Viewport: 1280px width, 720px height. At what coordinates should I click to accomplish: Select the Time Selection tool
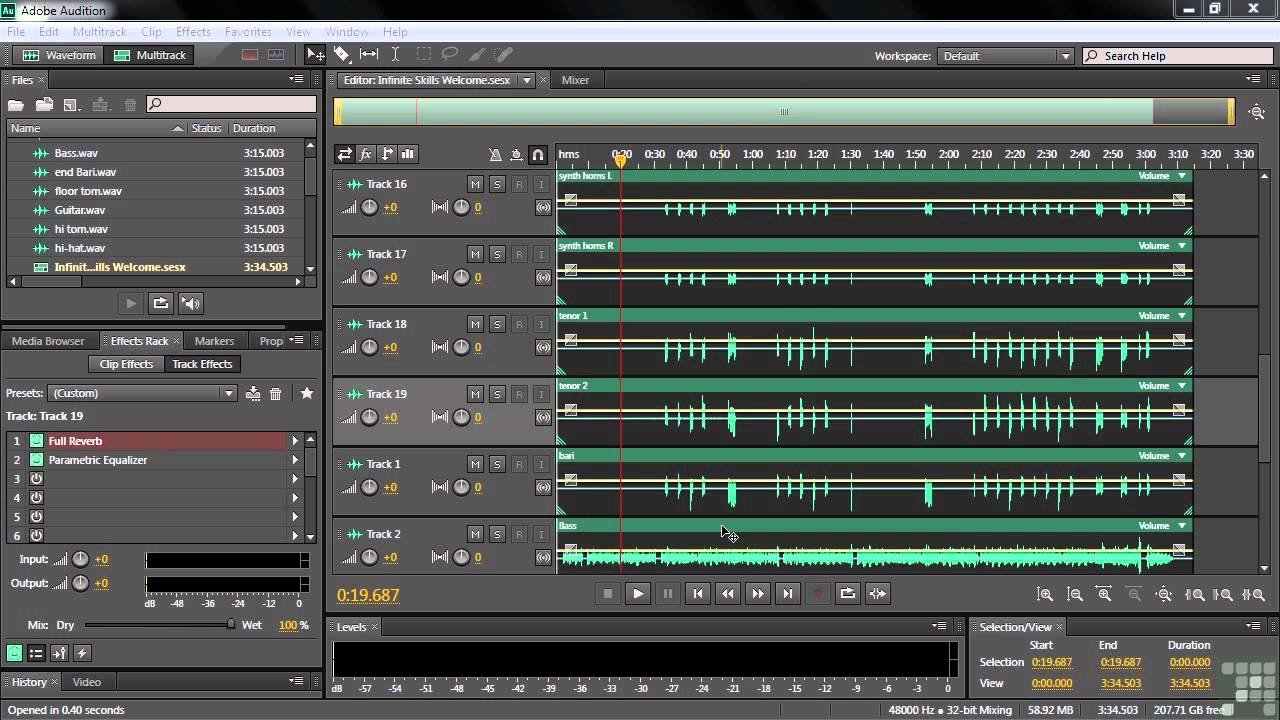point(396,55)
